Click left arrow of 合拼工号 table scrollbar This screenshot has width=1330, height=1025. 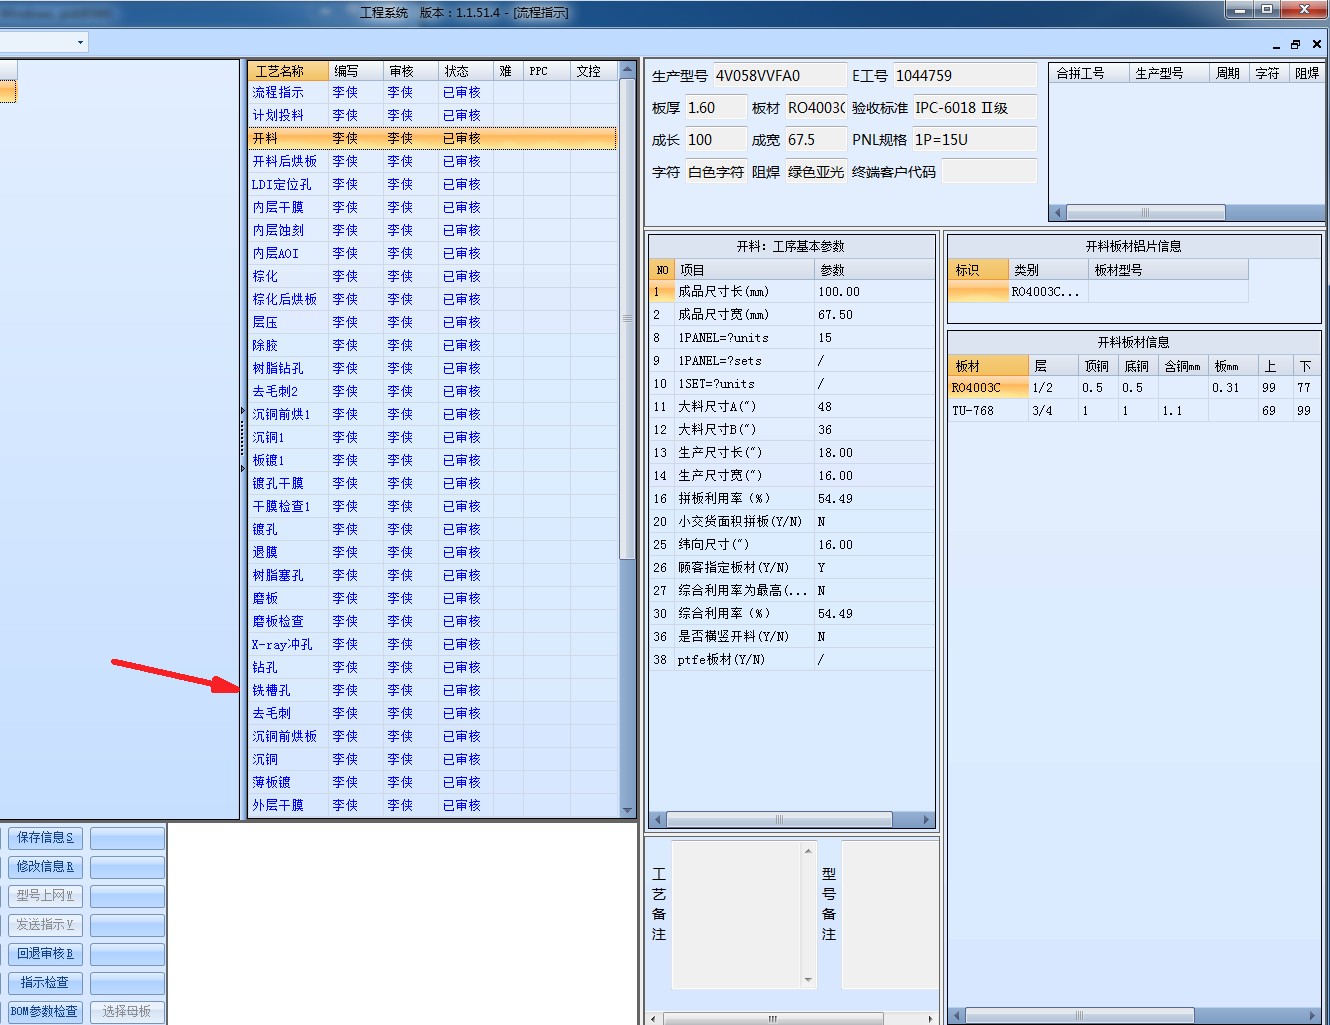(1058, 212)
